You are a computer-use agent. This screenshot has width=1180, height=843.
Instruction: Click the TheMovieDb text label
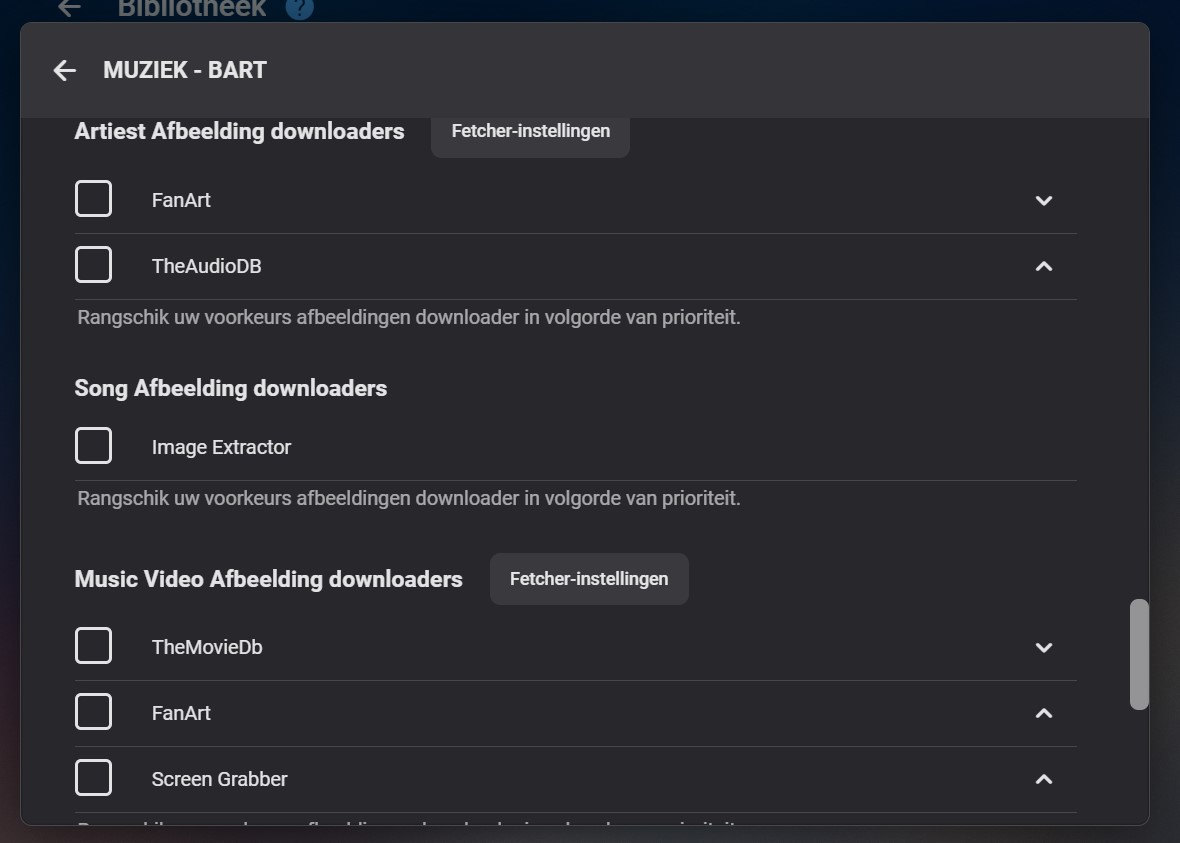pos(207,647)
